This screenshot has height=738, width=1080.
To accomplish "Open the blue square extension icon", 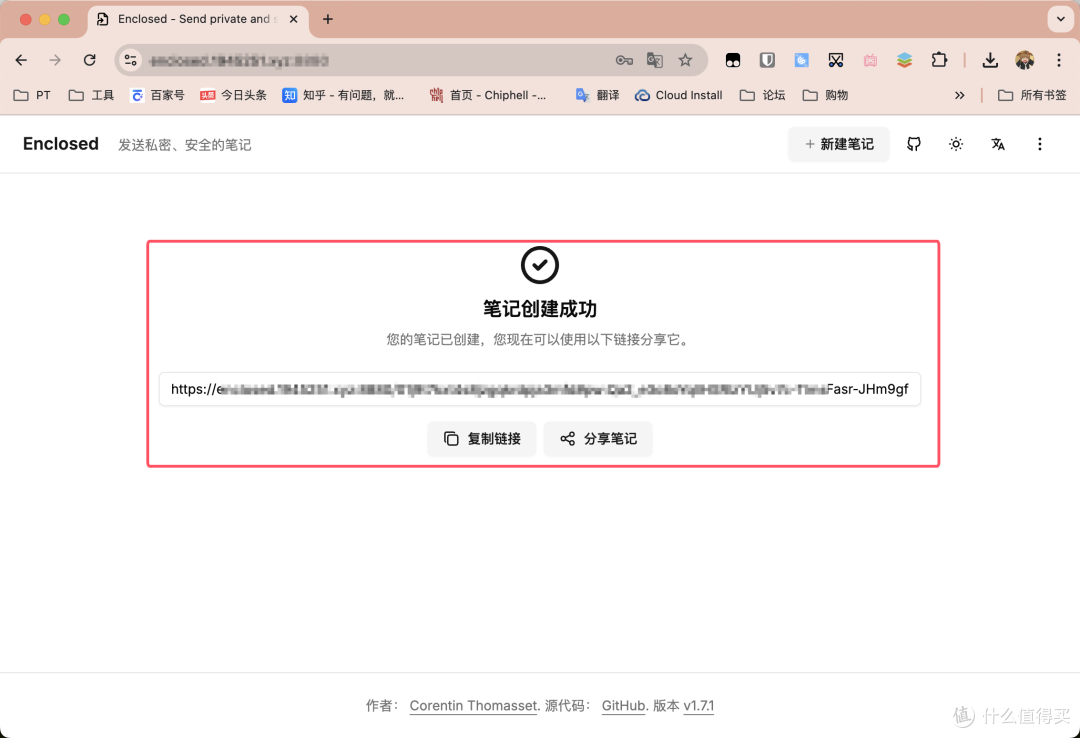I will (x=801, y=61).
